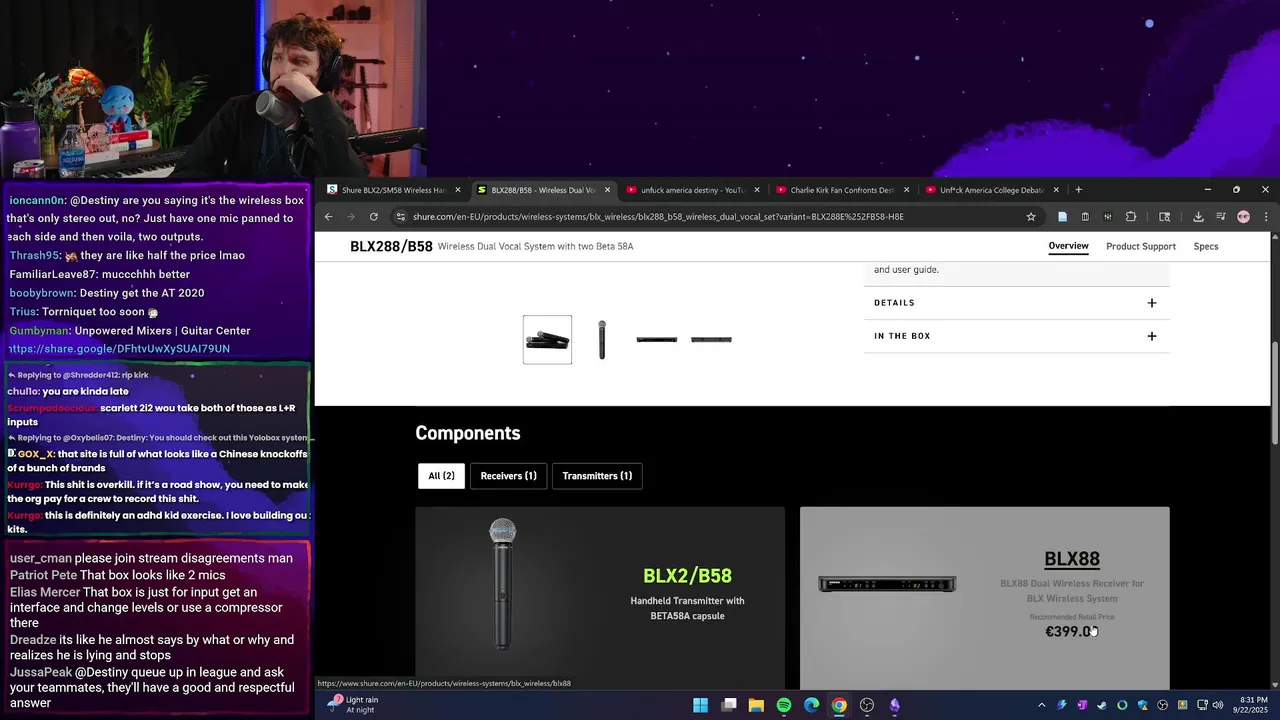The image size is (1280, 720).
Task: Open volume control in system tray
Action: pyautogui.click(x=1218, y=705)
